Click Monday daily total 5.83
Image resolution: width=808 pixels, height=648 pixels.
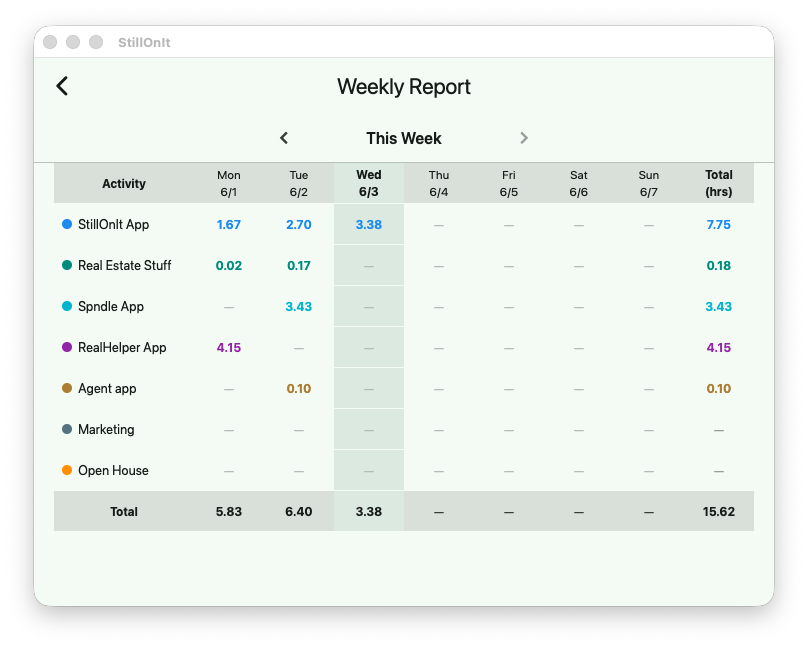(229, 511)
